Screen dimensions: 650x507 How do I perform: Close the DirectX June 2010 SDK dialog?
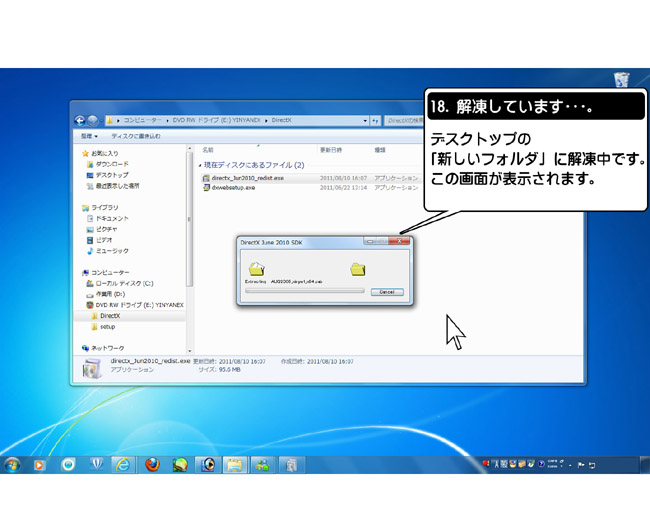[400, 241]
